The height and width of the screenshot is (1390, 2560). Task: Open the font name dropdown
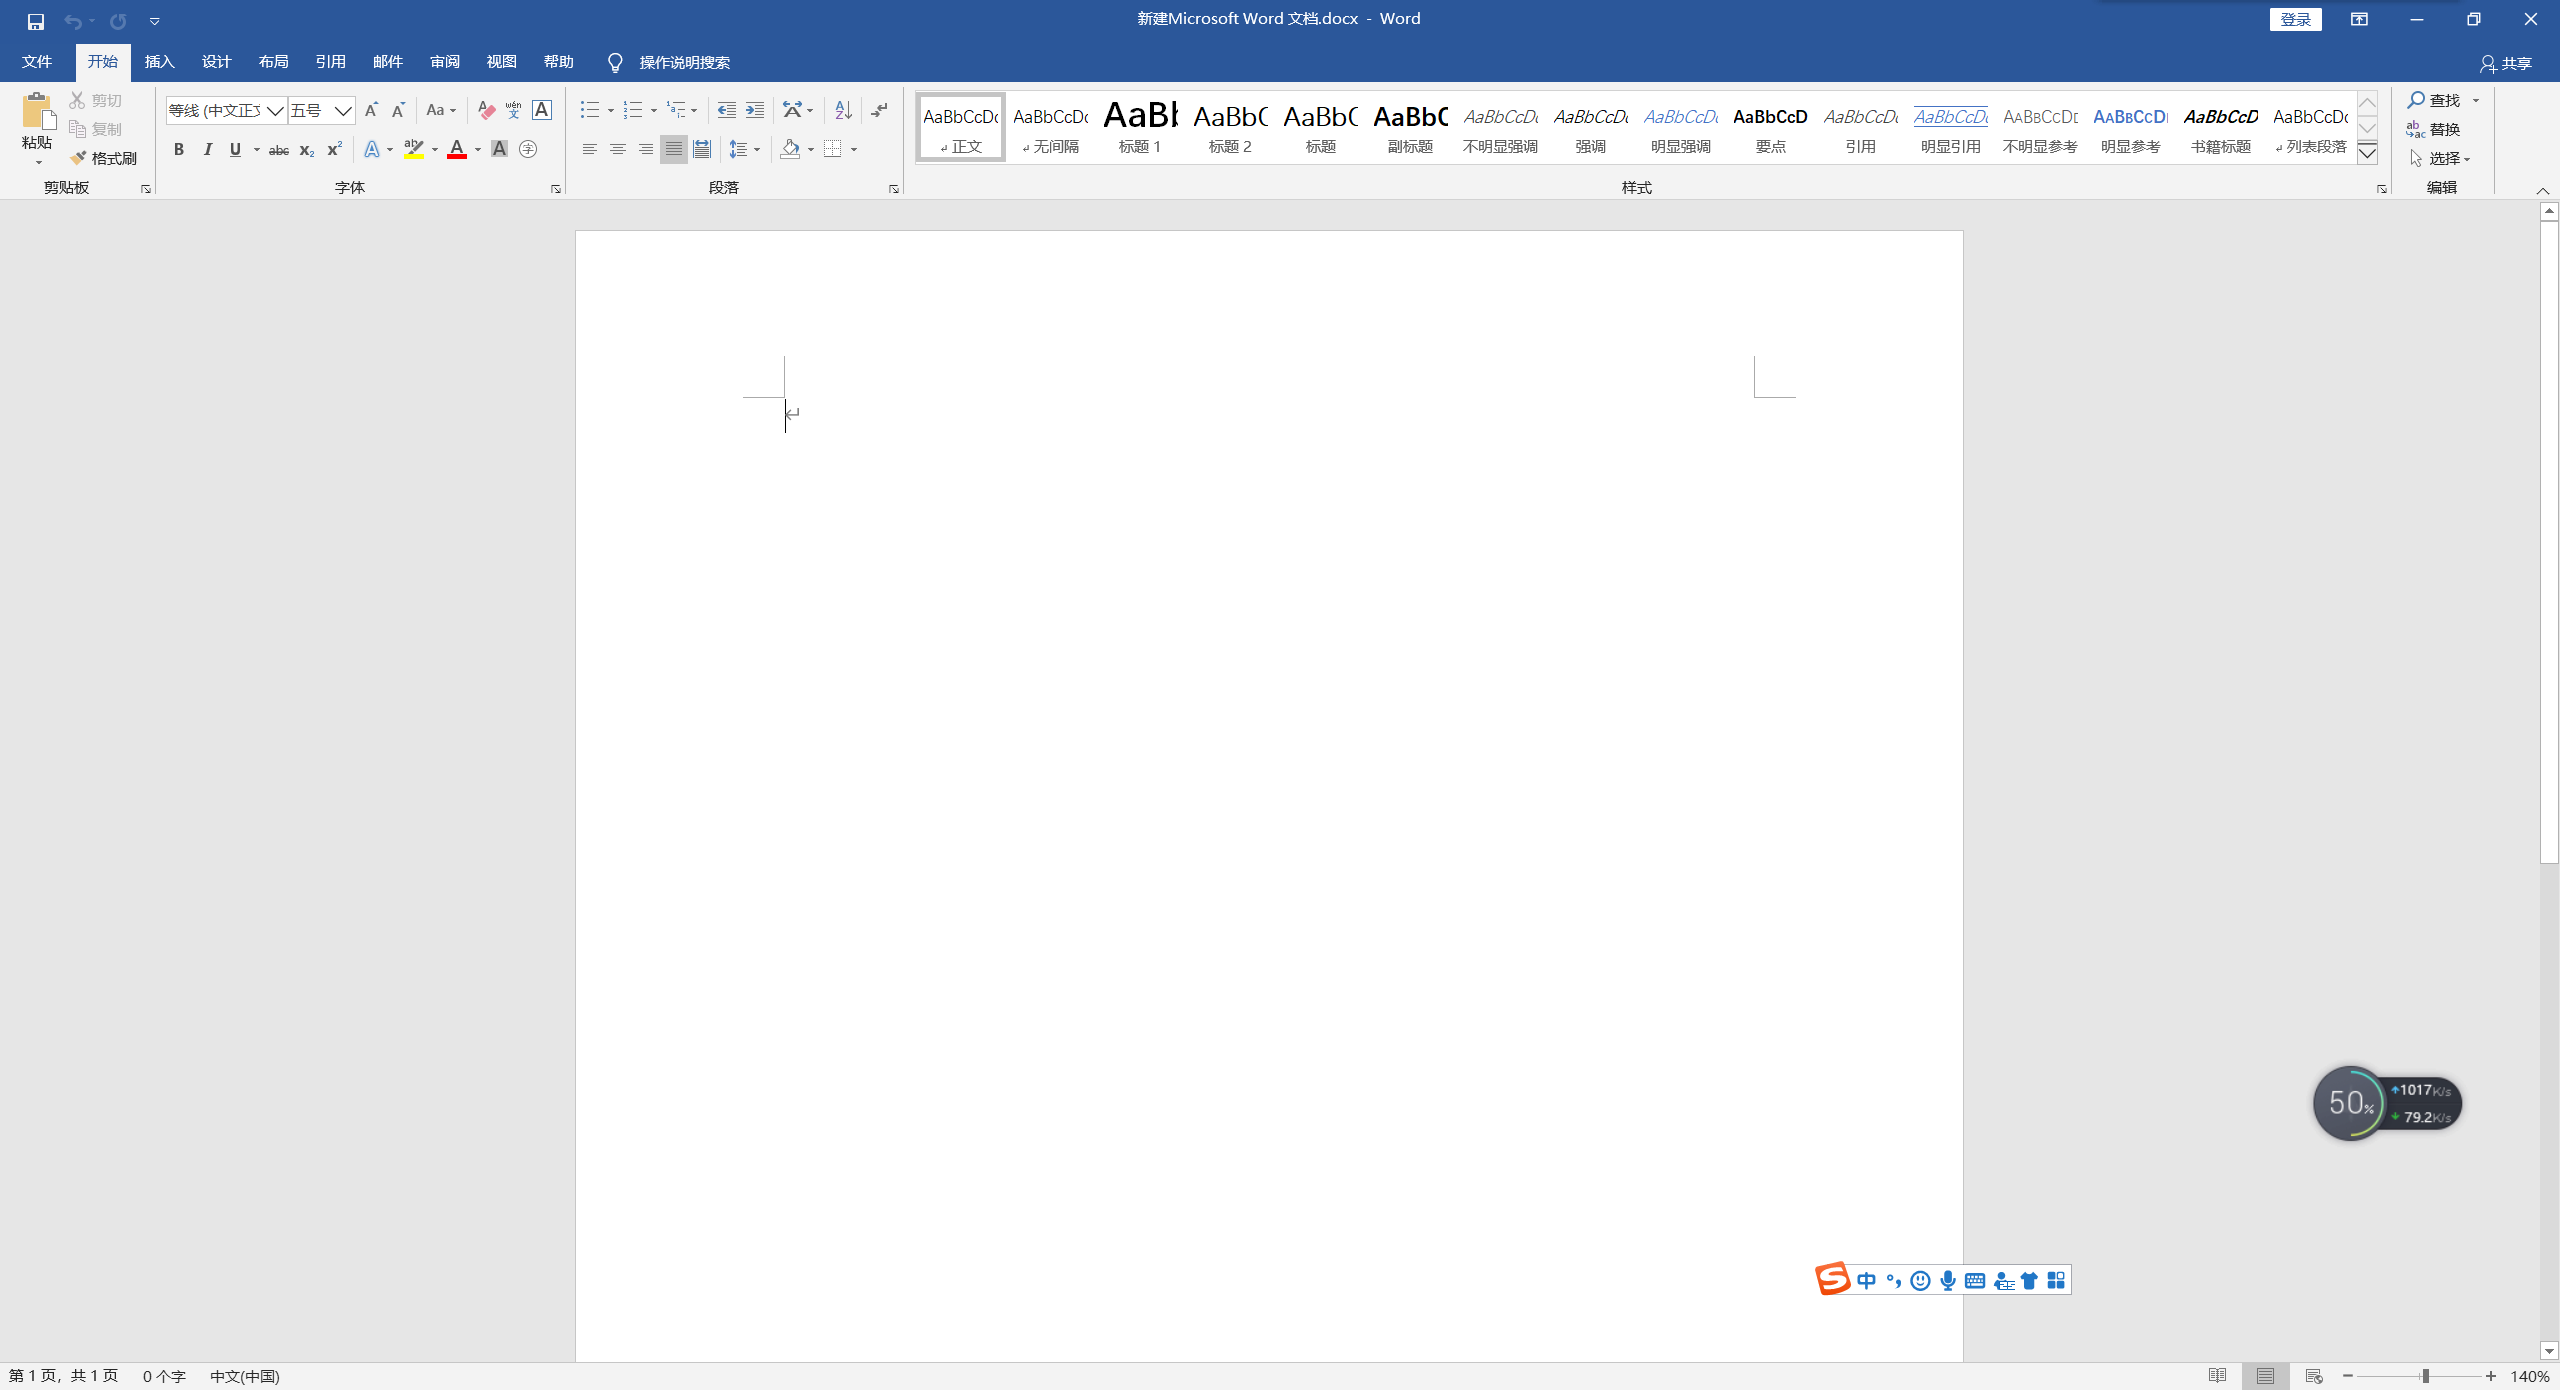275,110
